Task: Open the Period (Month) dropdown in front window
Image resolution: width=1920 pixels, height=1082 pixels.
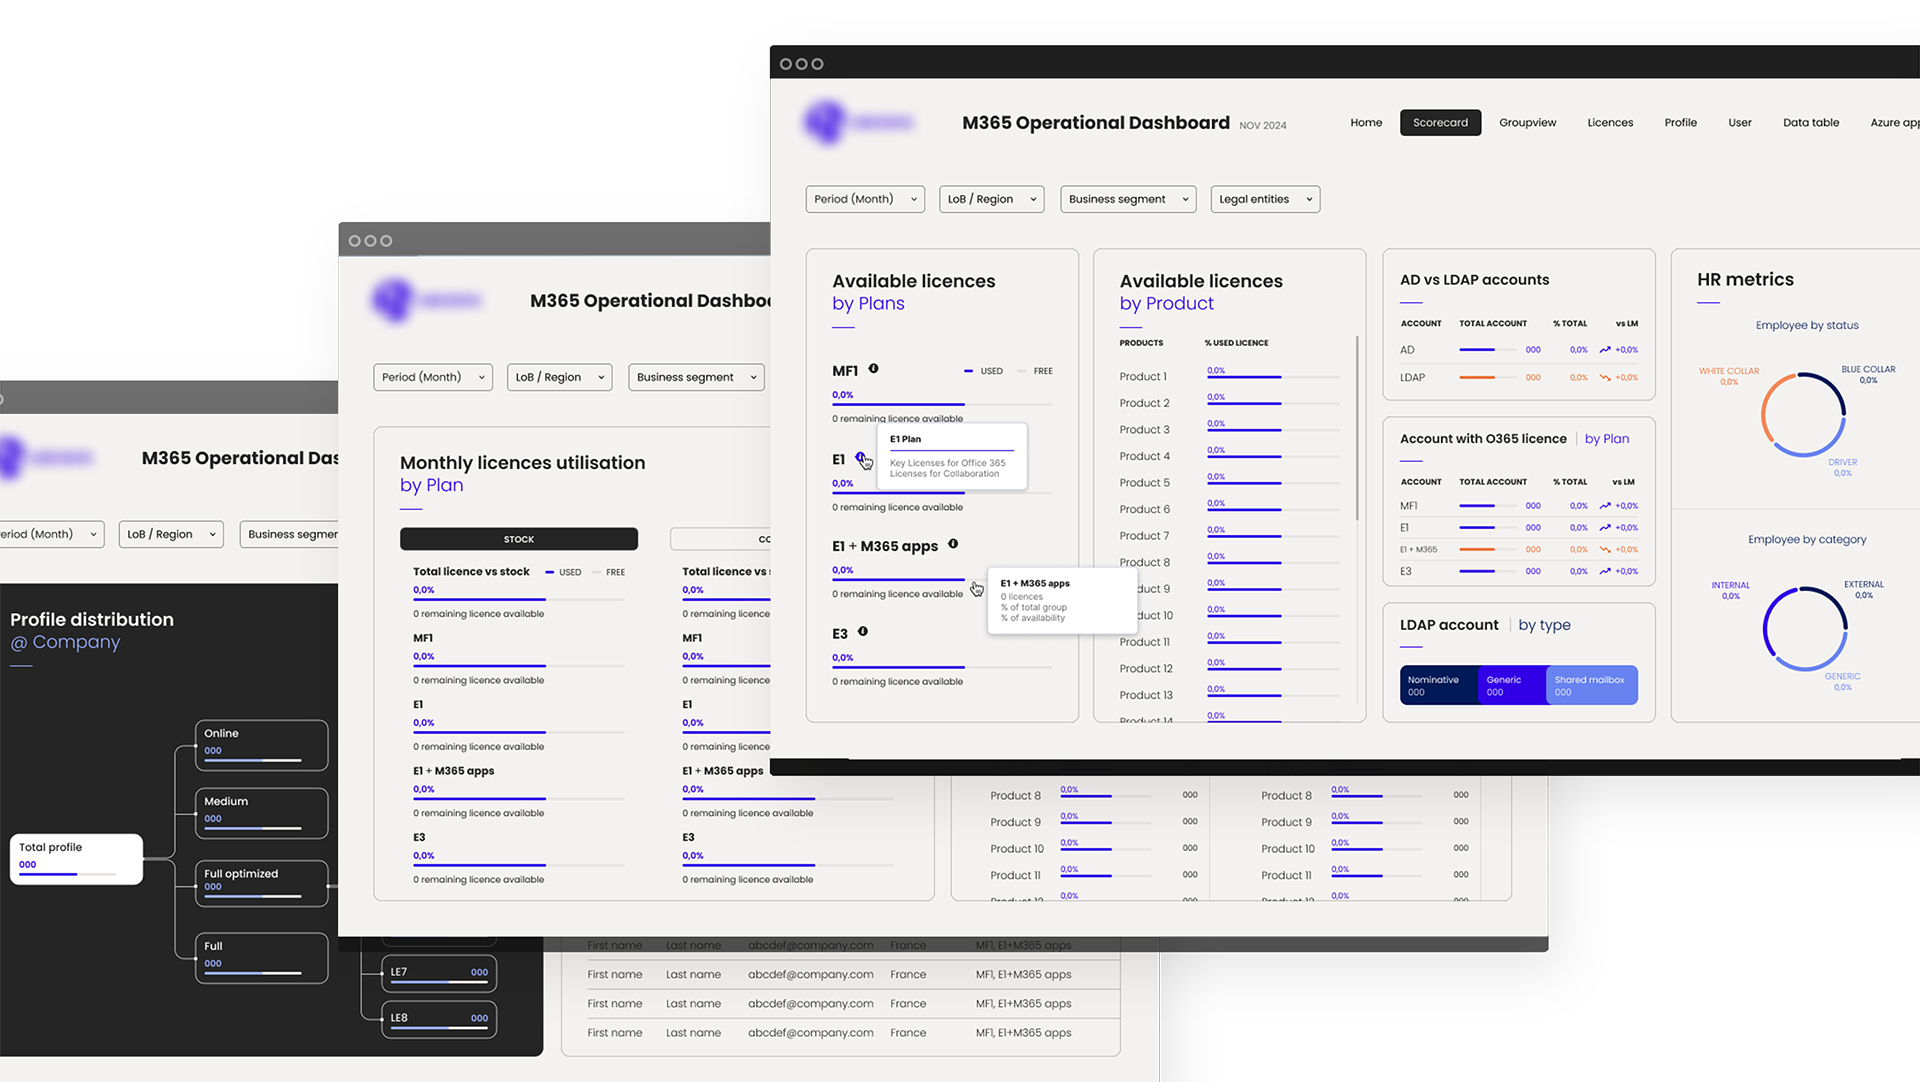Action: [x=865, y=199]
